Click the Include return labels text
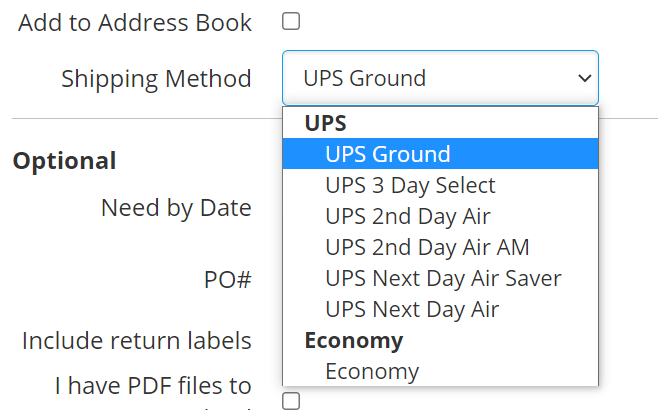658x410 pixels. coord(137,340)
